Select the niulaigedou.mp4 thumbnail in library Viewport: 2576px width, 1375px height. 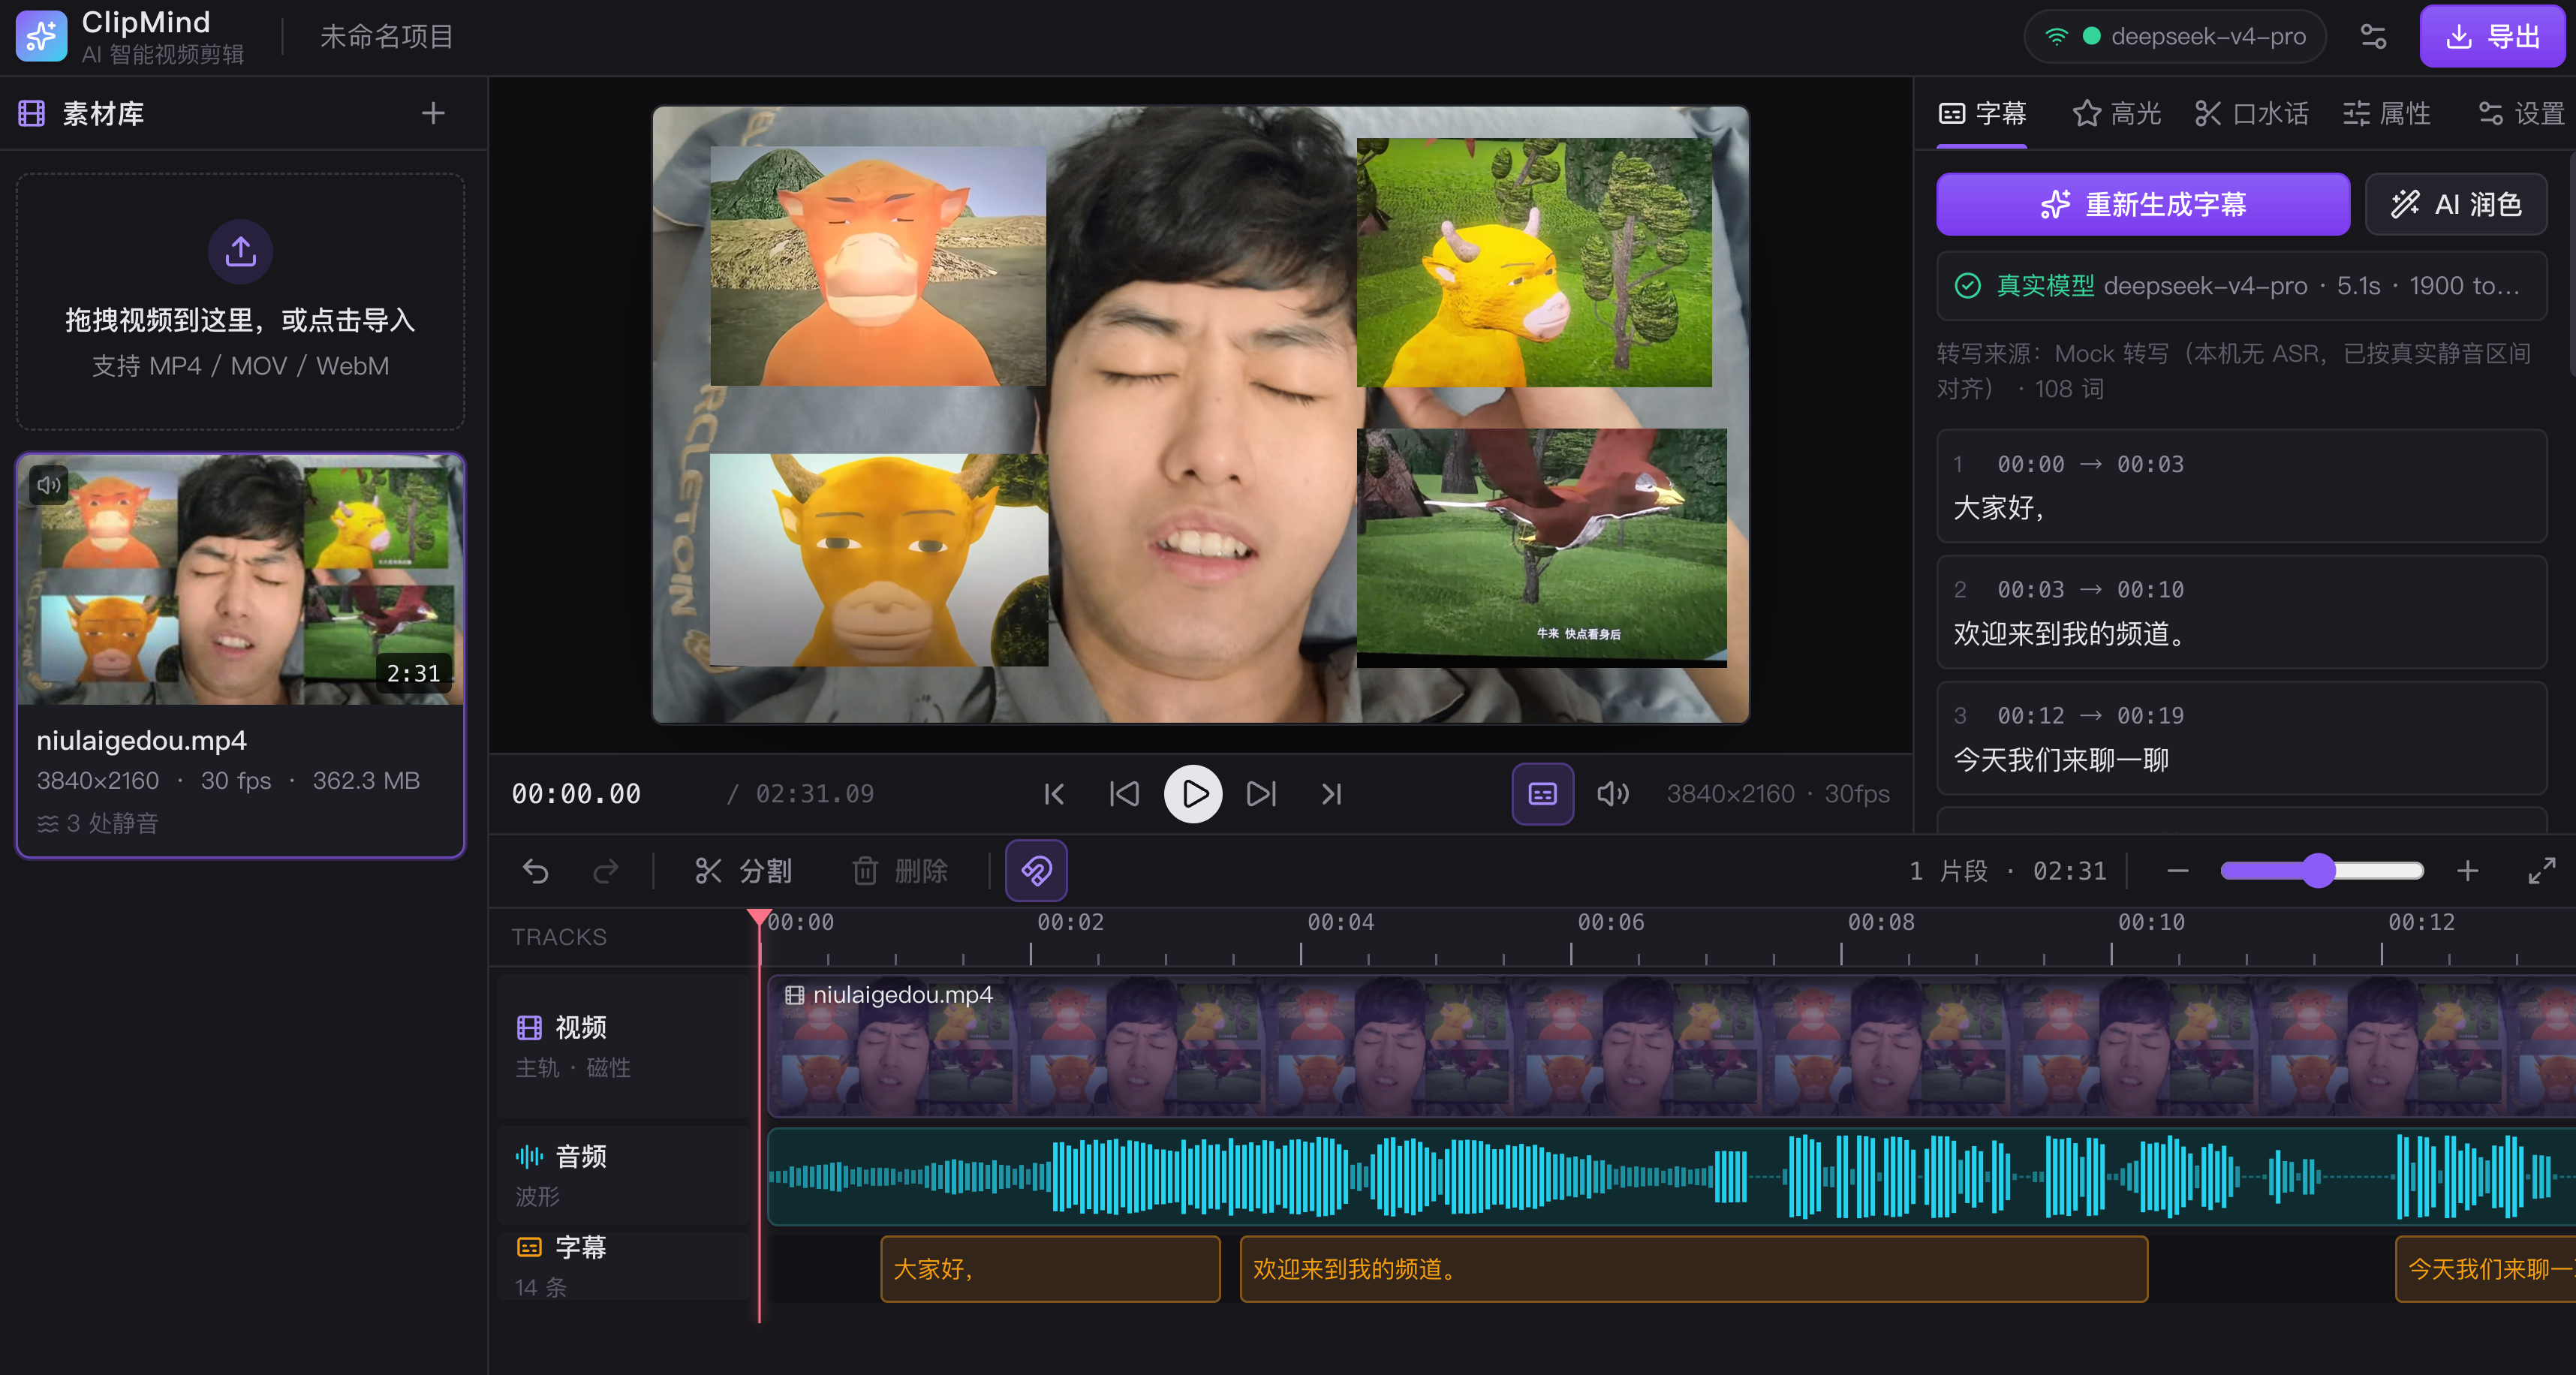[x=240, y=580]
